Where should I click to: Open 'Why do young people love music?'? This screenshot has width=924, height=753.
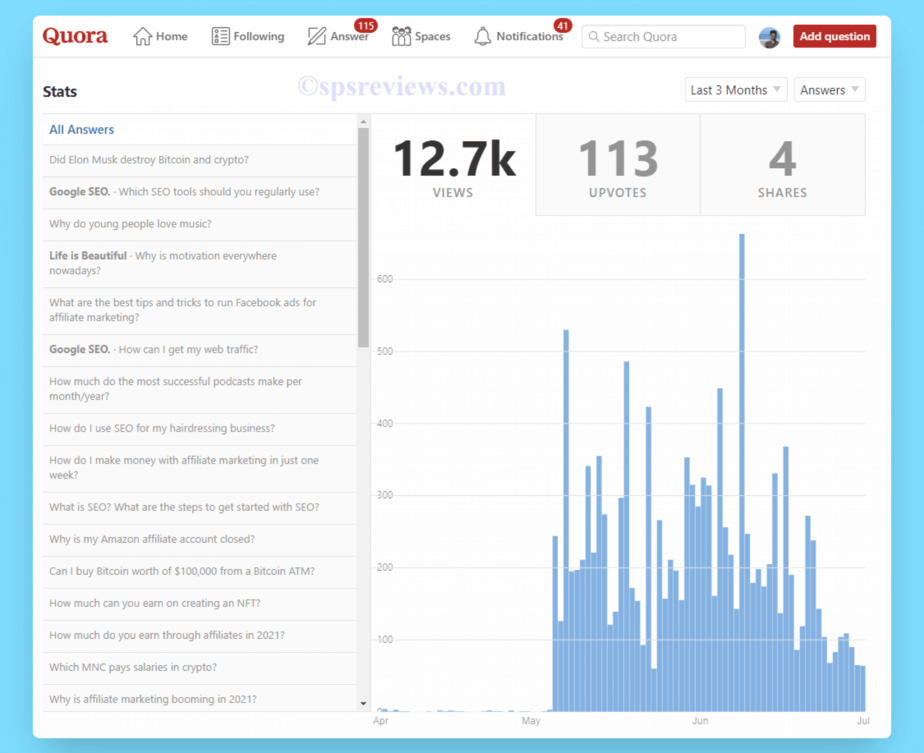(x=199, y=224)
